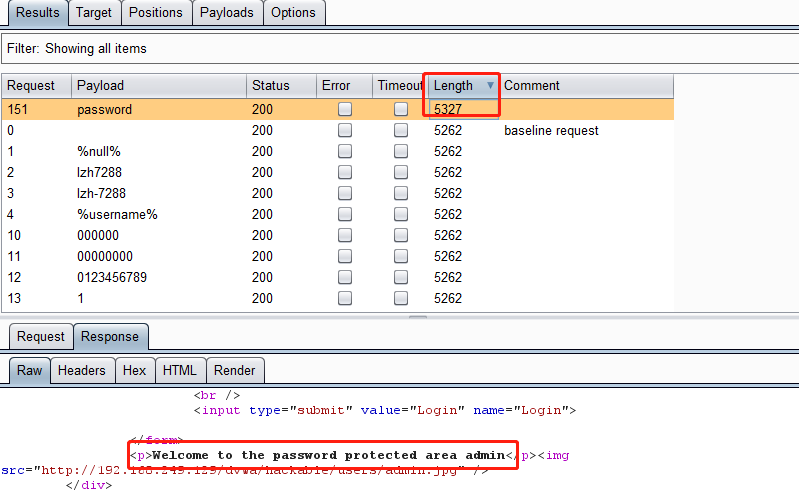Screen dimensions: 799x499
Task: Open the Response sub-tab
Action: [x=110, y=336]
